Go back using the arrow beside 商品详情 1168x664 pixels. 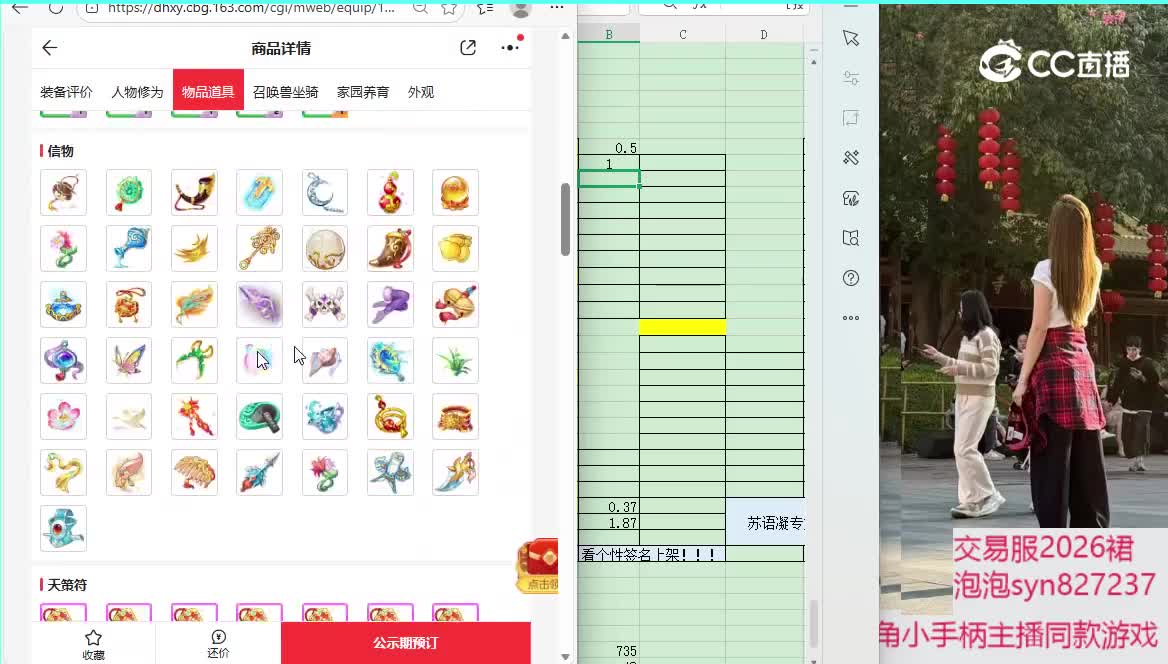50,48
